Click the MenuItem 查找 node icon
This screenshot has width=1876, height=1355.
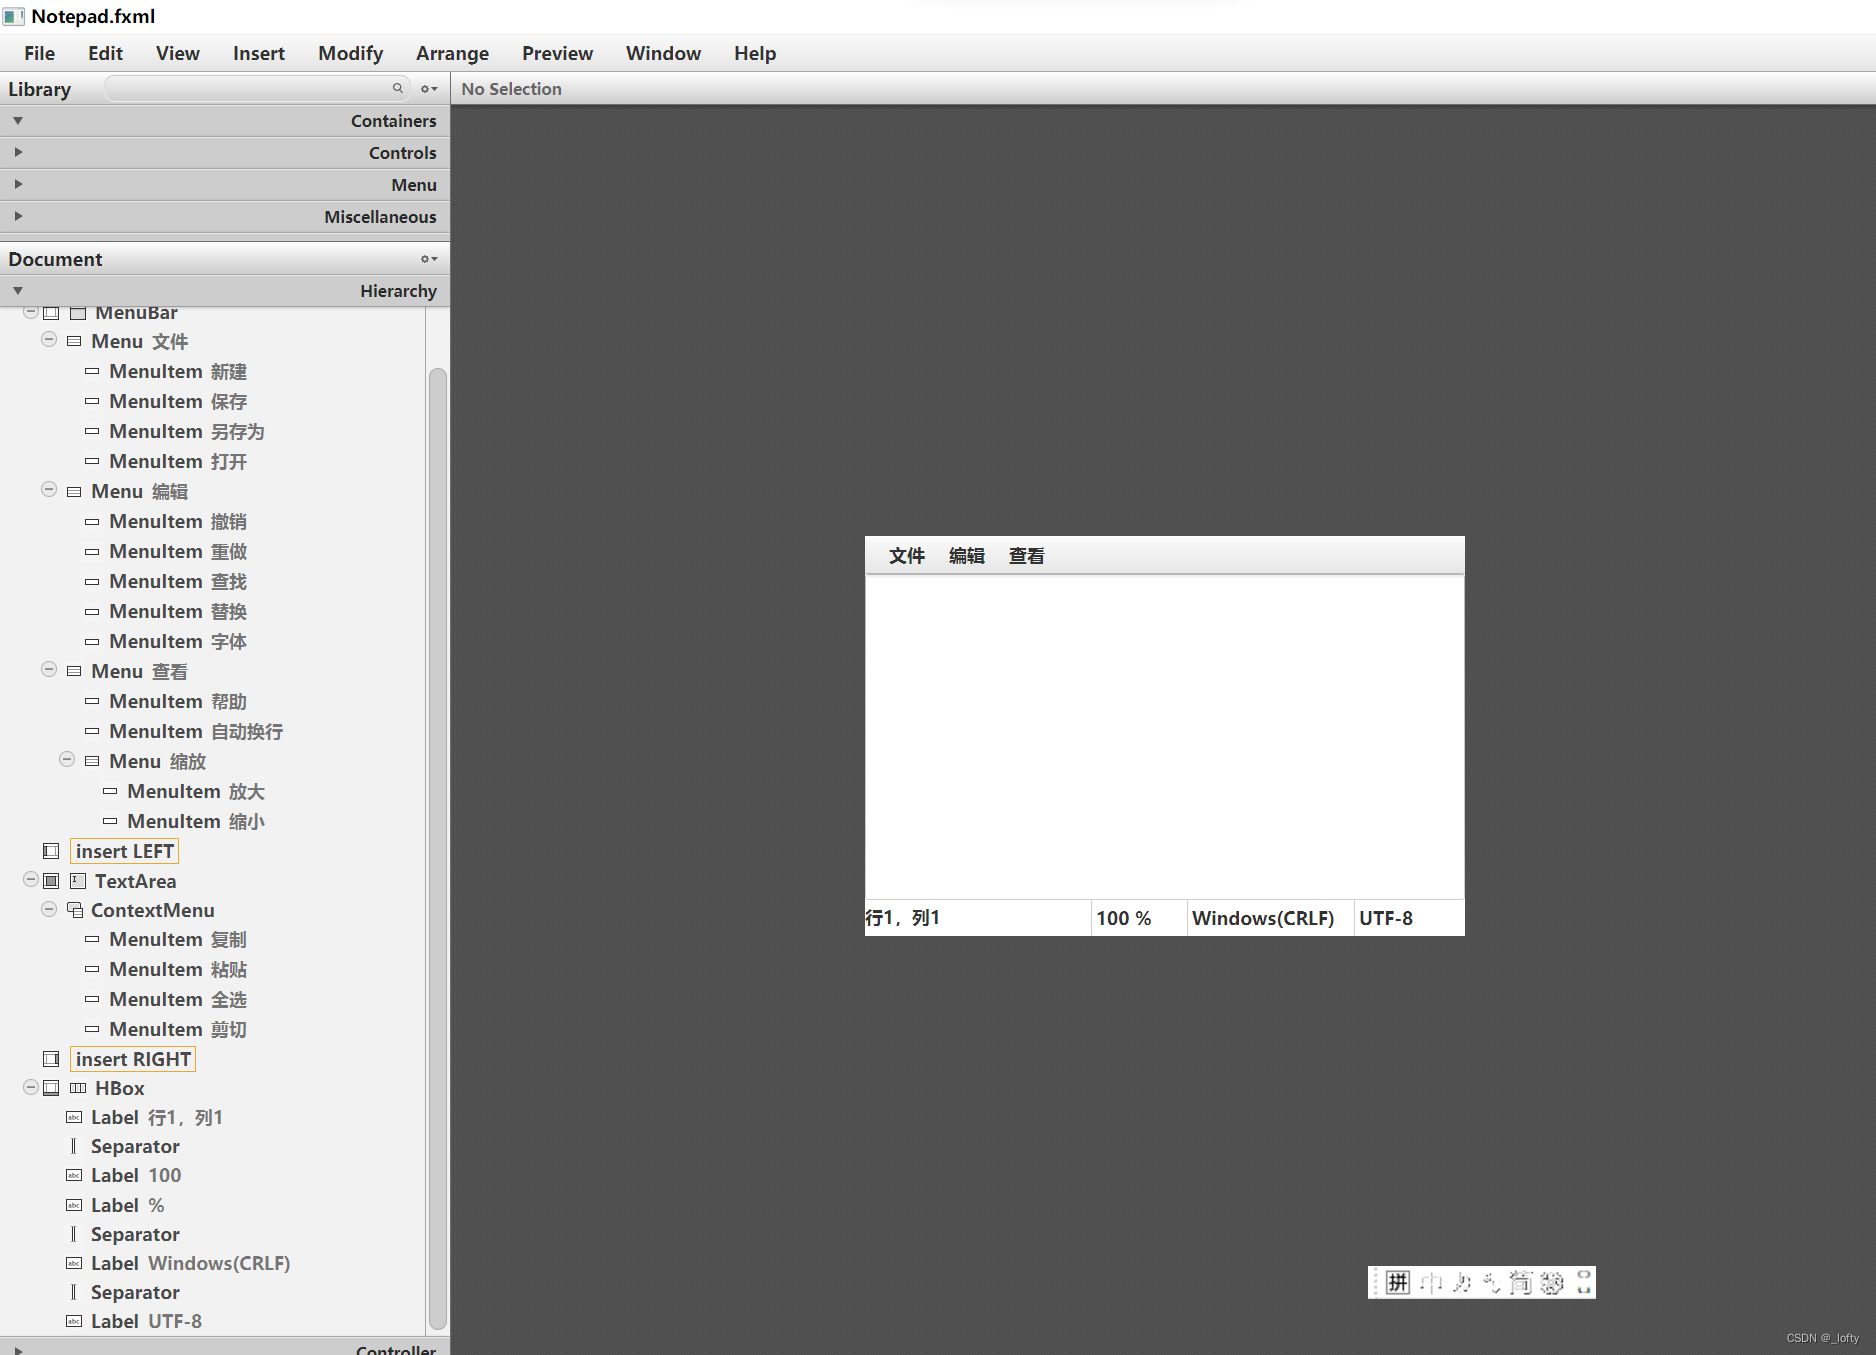(x=92, y=581)
